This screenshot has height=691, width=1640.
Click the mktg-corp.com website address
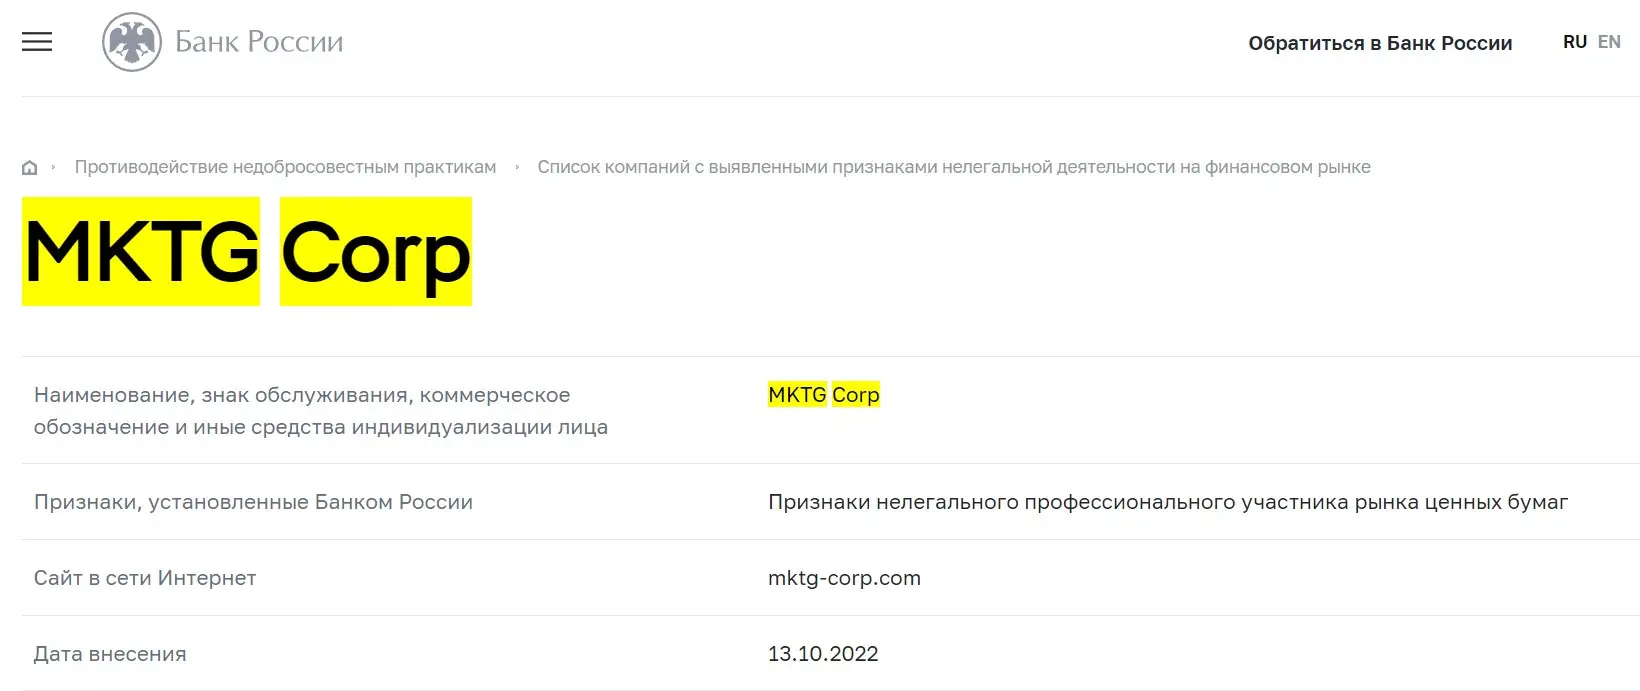point(844,577)
